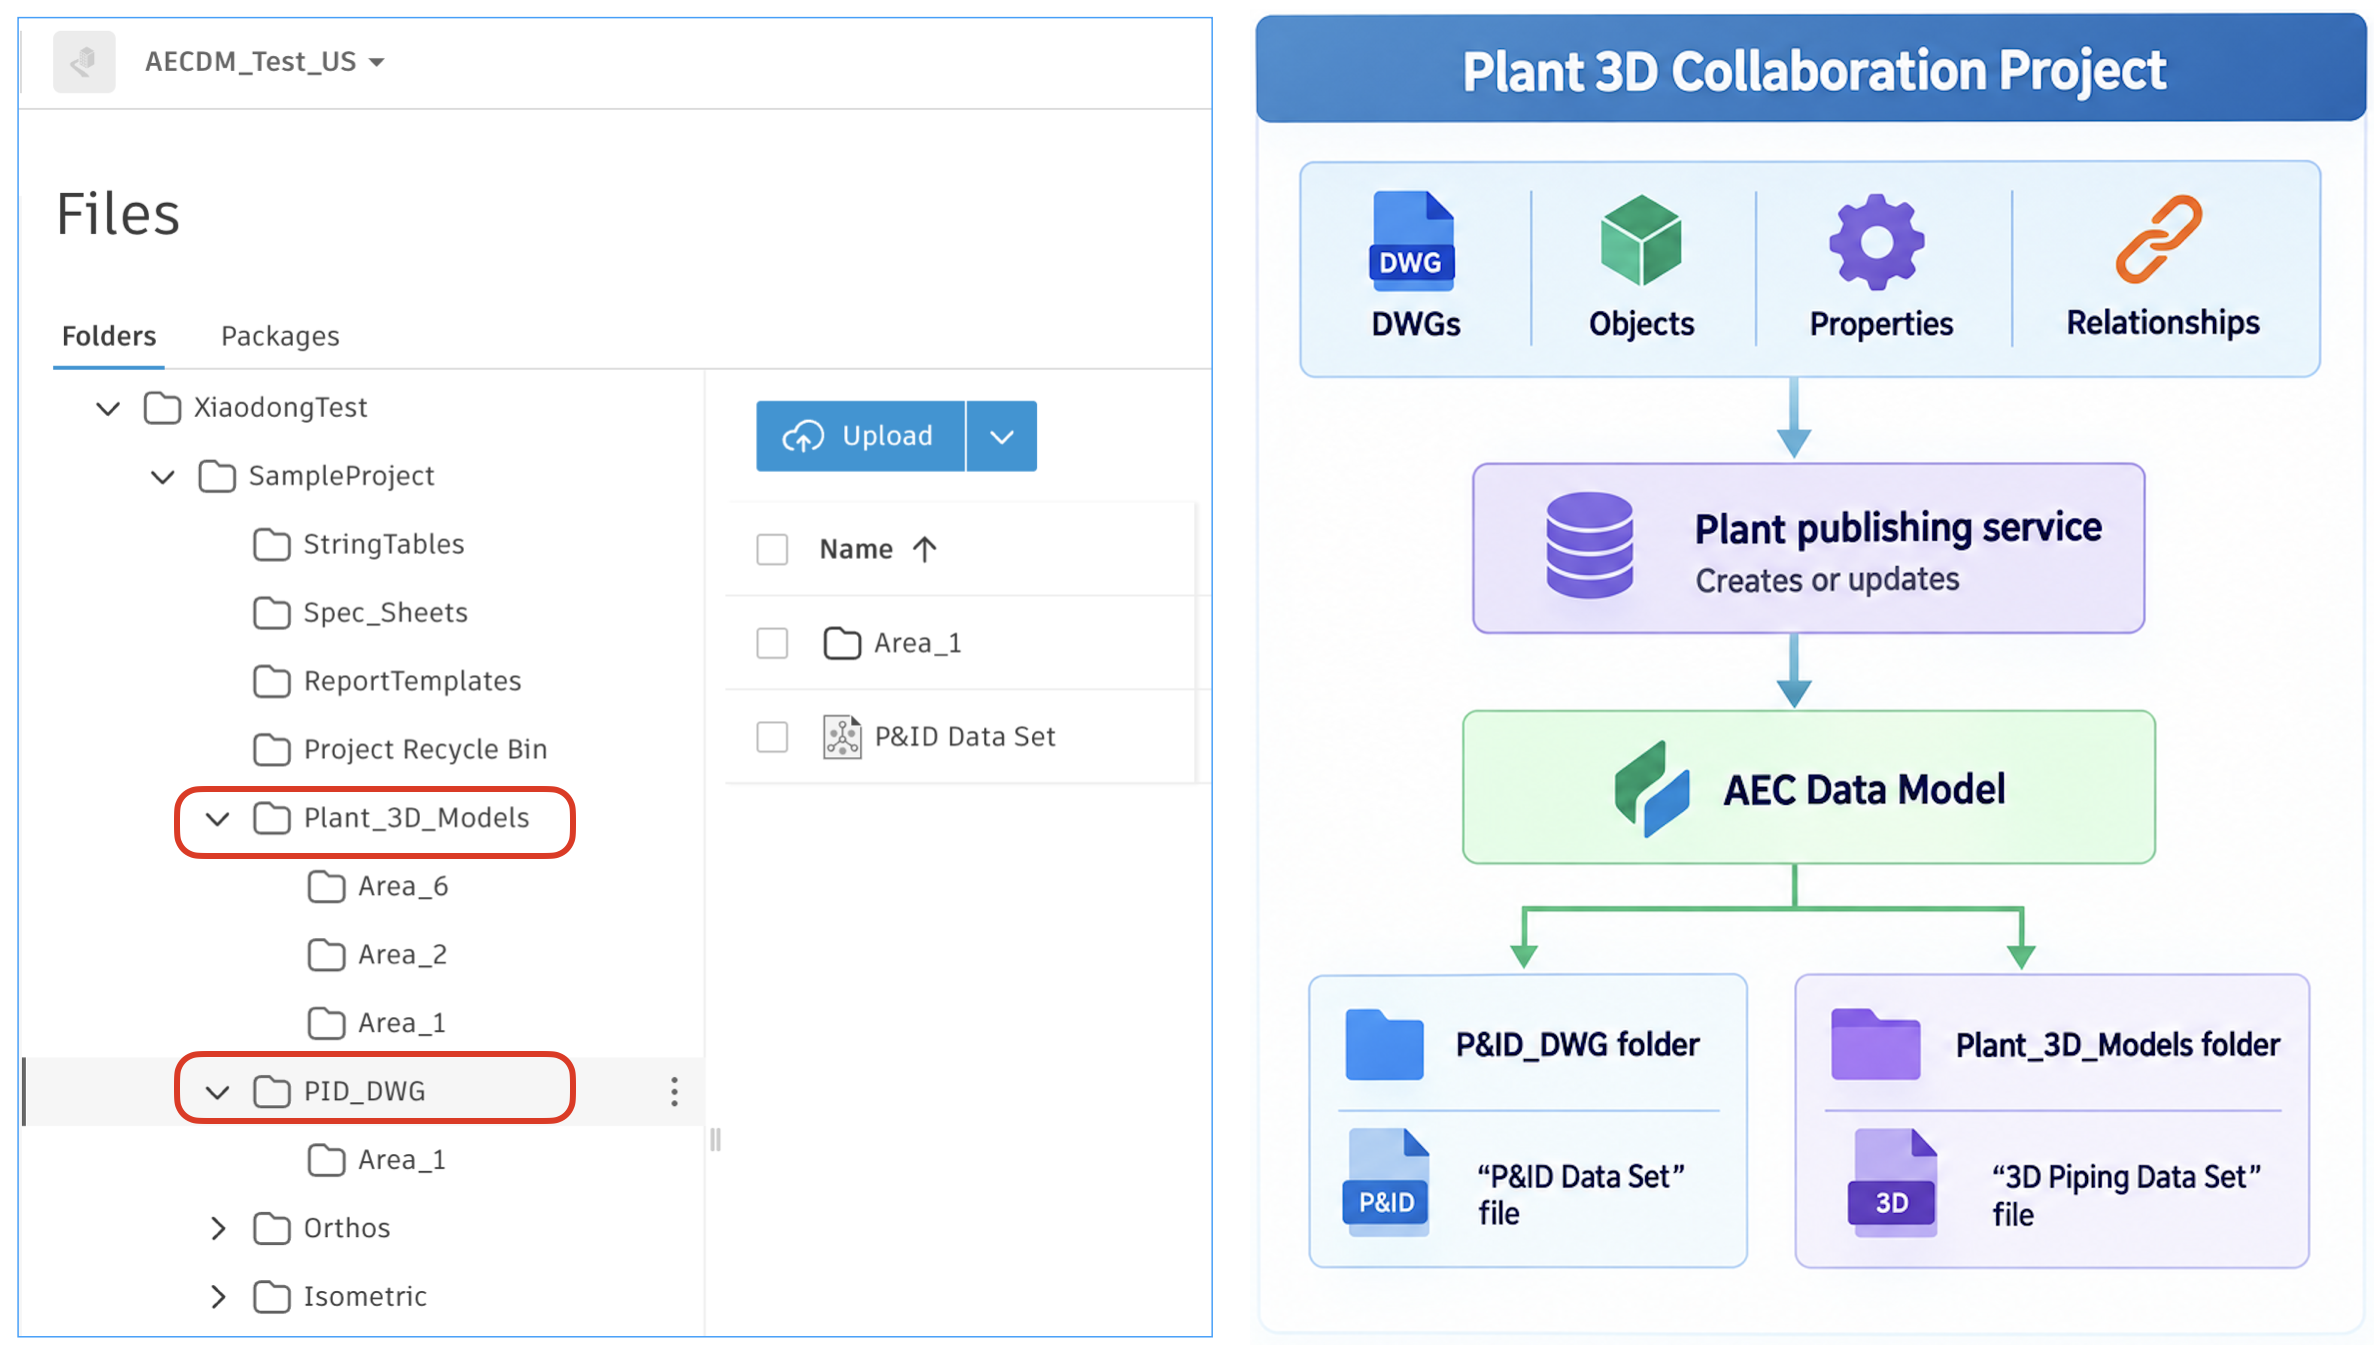Screen dimensions: 2378x1358
Task: Collapse the Plant_3D_Models folder
Action: [x=217, y=819]
